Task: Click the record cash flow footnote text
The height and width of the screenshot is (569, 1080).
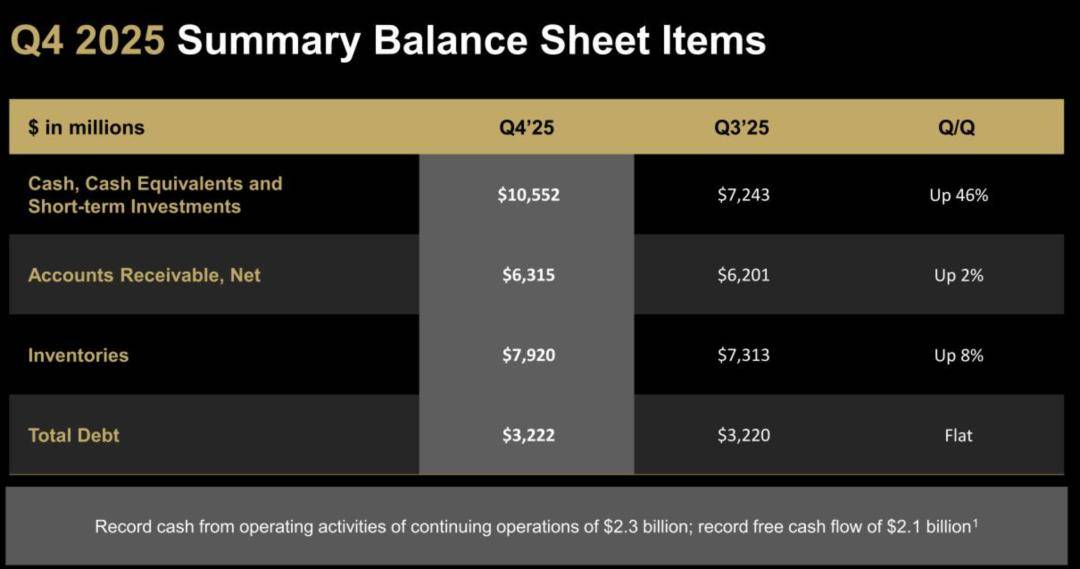Action: point(535,526)
